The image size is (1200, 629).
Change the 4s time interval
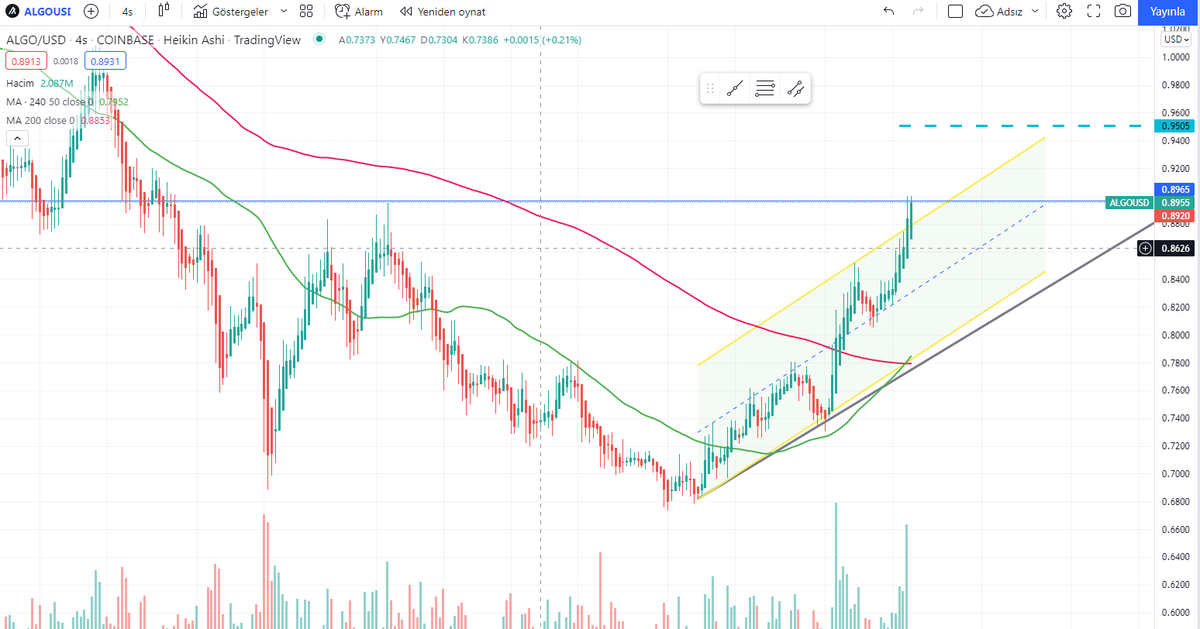tap(128, 12)
